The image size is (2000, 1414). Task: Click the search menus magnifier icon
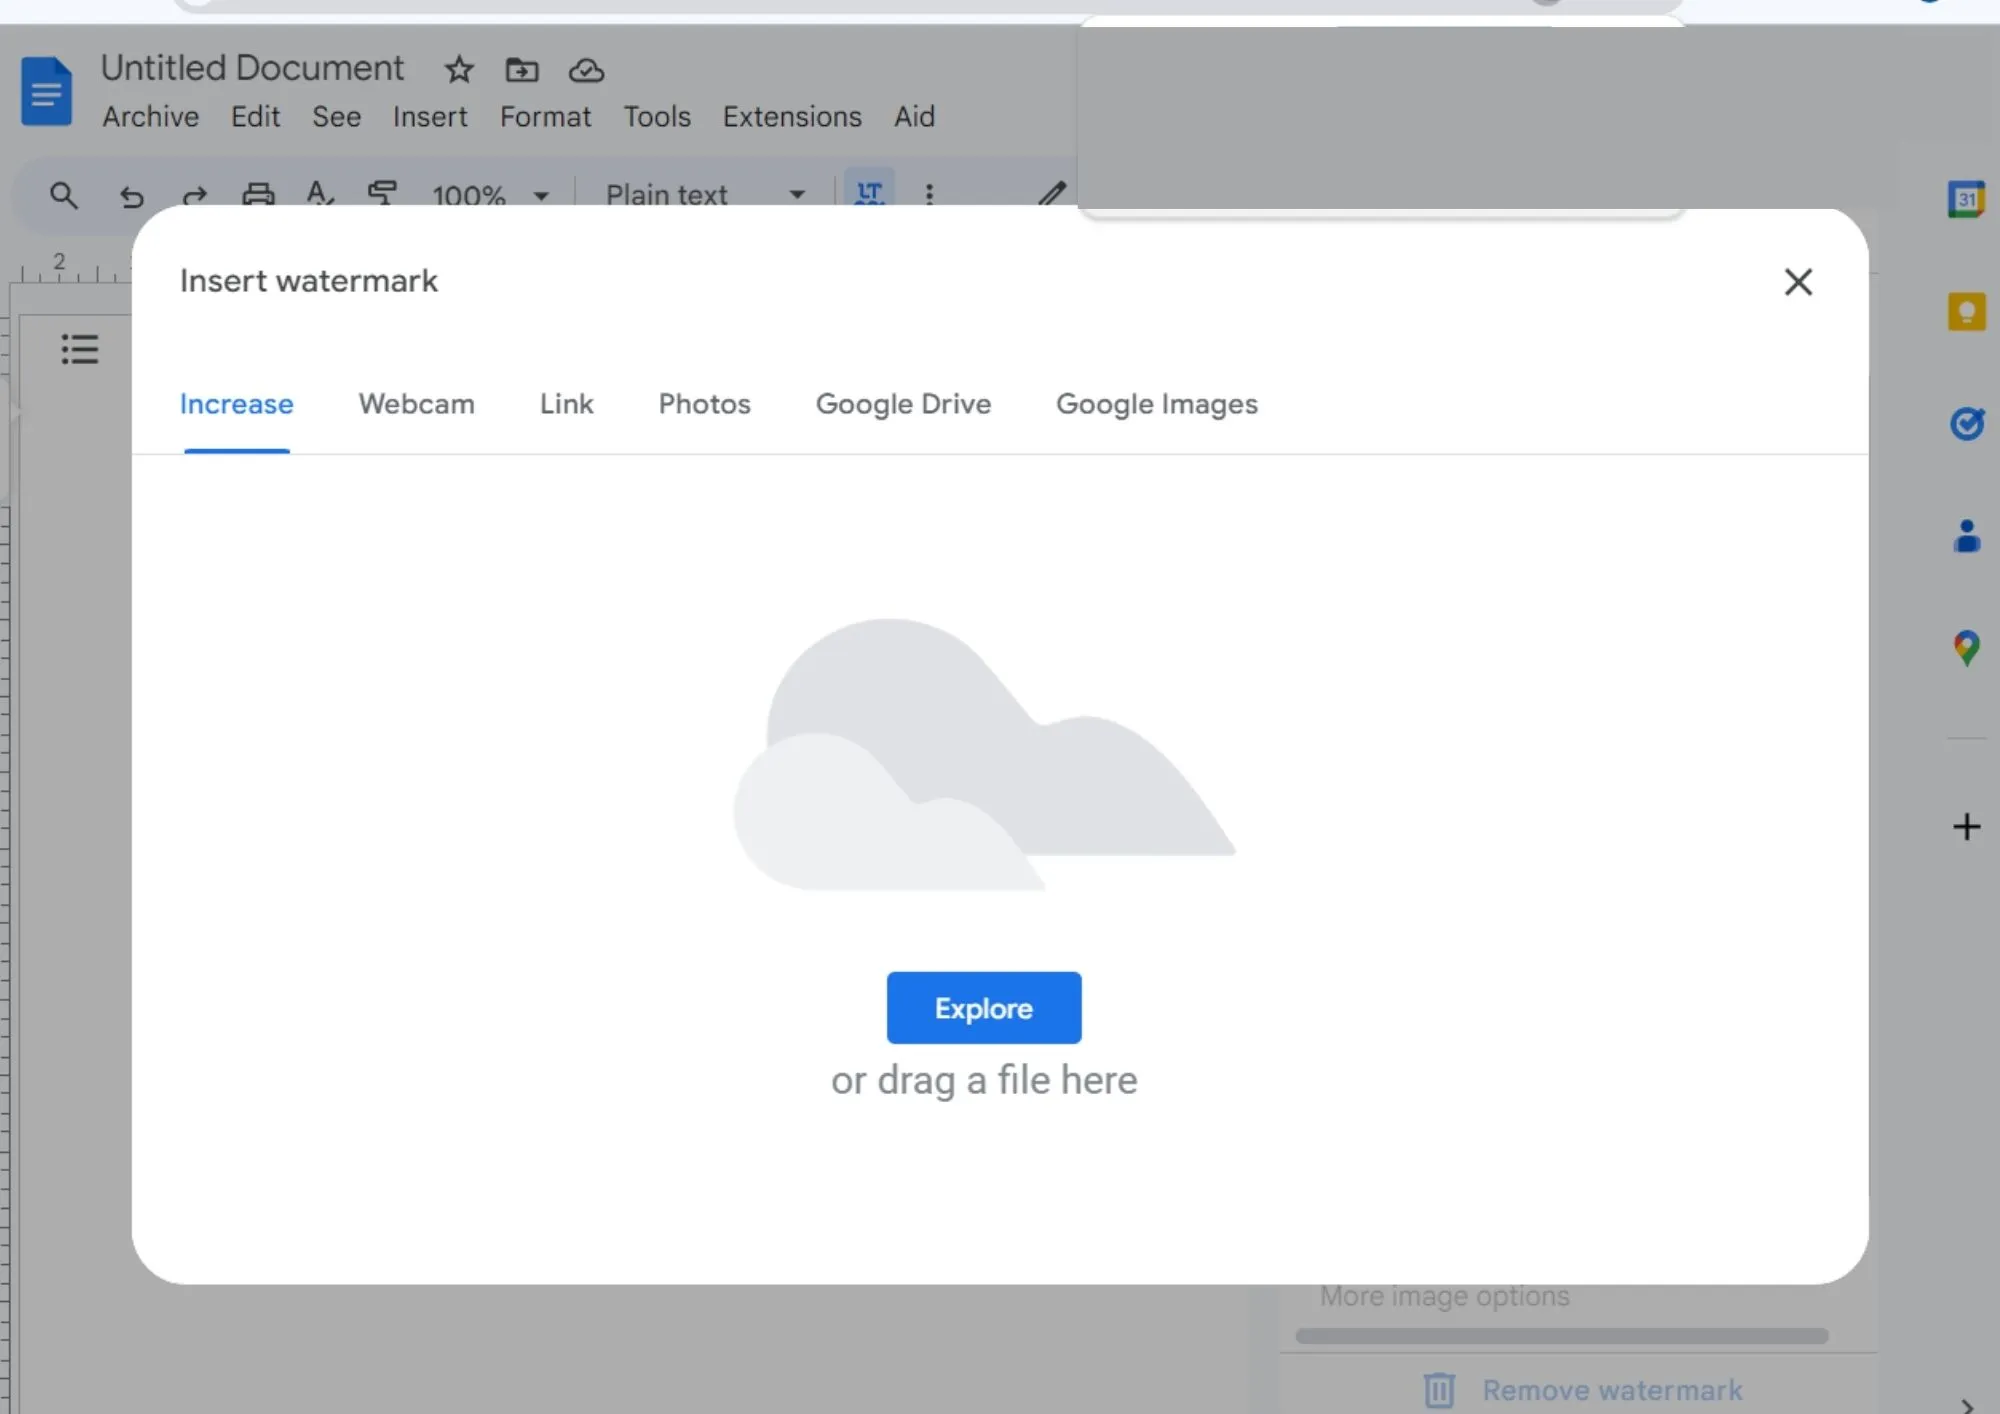63,194
